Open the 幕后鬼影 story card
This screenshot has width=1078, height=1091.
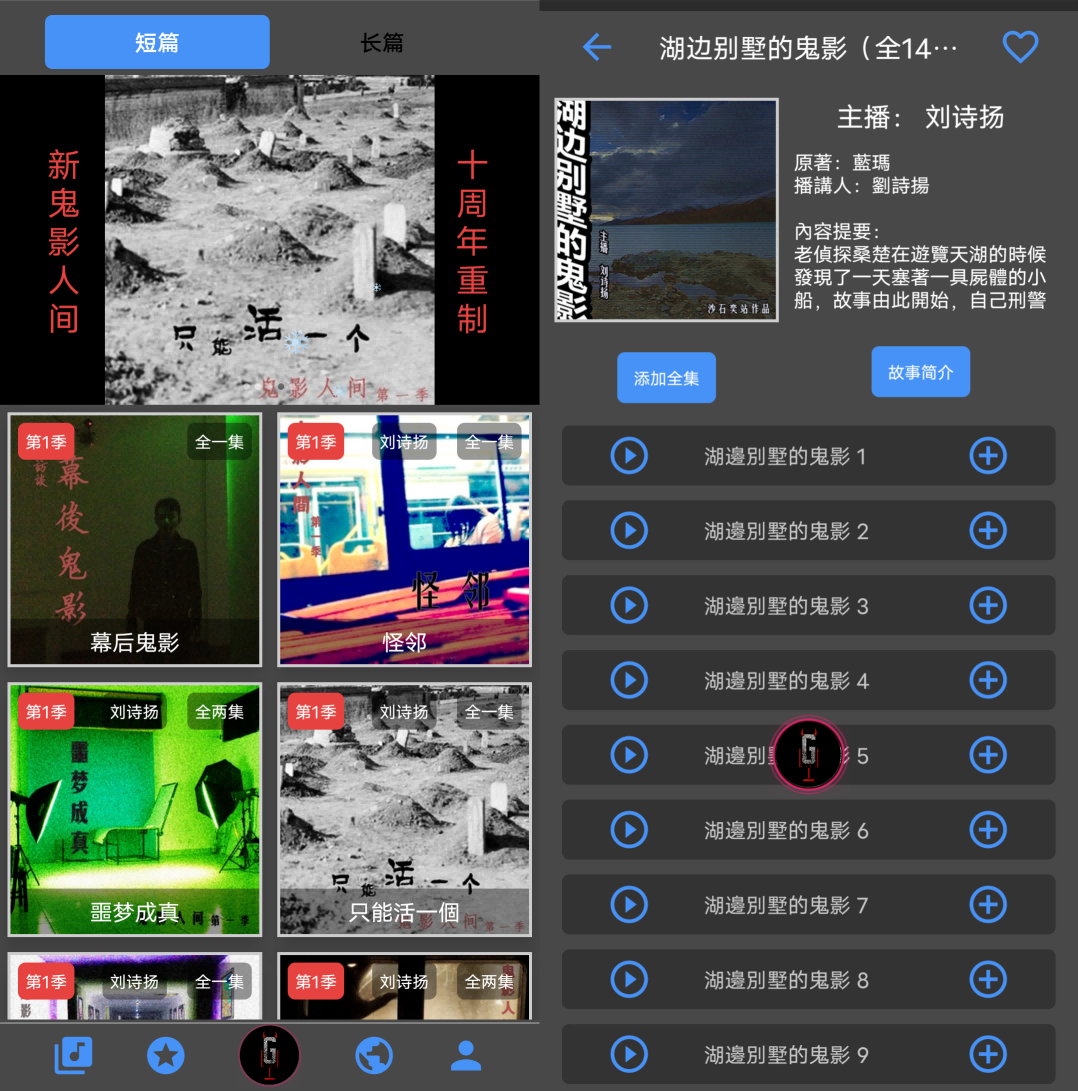pyautogui.click(x=134, y=539)
